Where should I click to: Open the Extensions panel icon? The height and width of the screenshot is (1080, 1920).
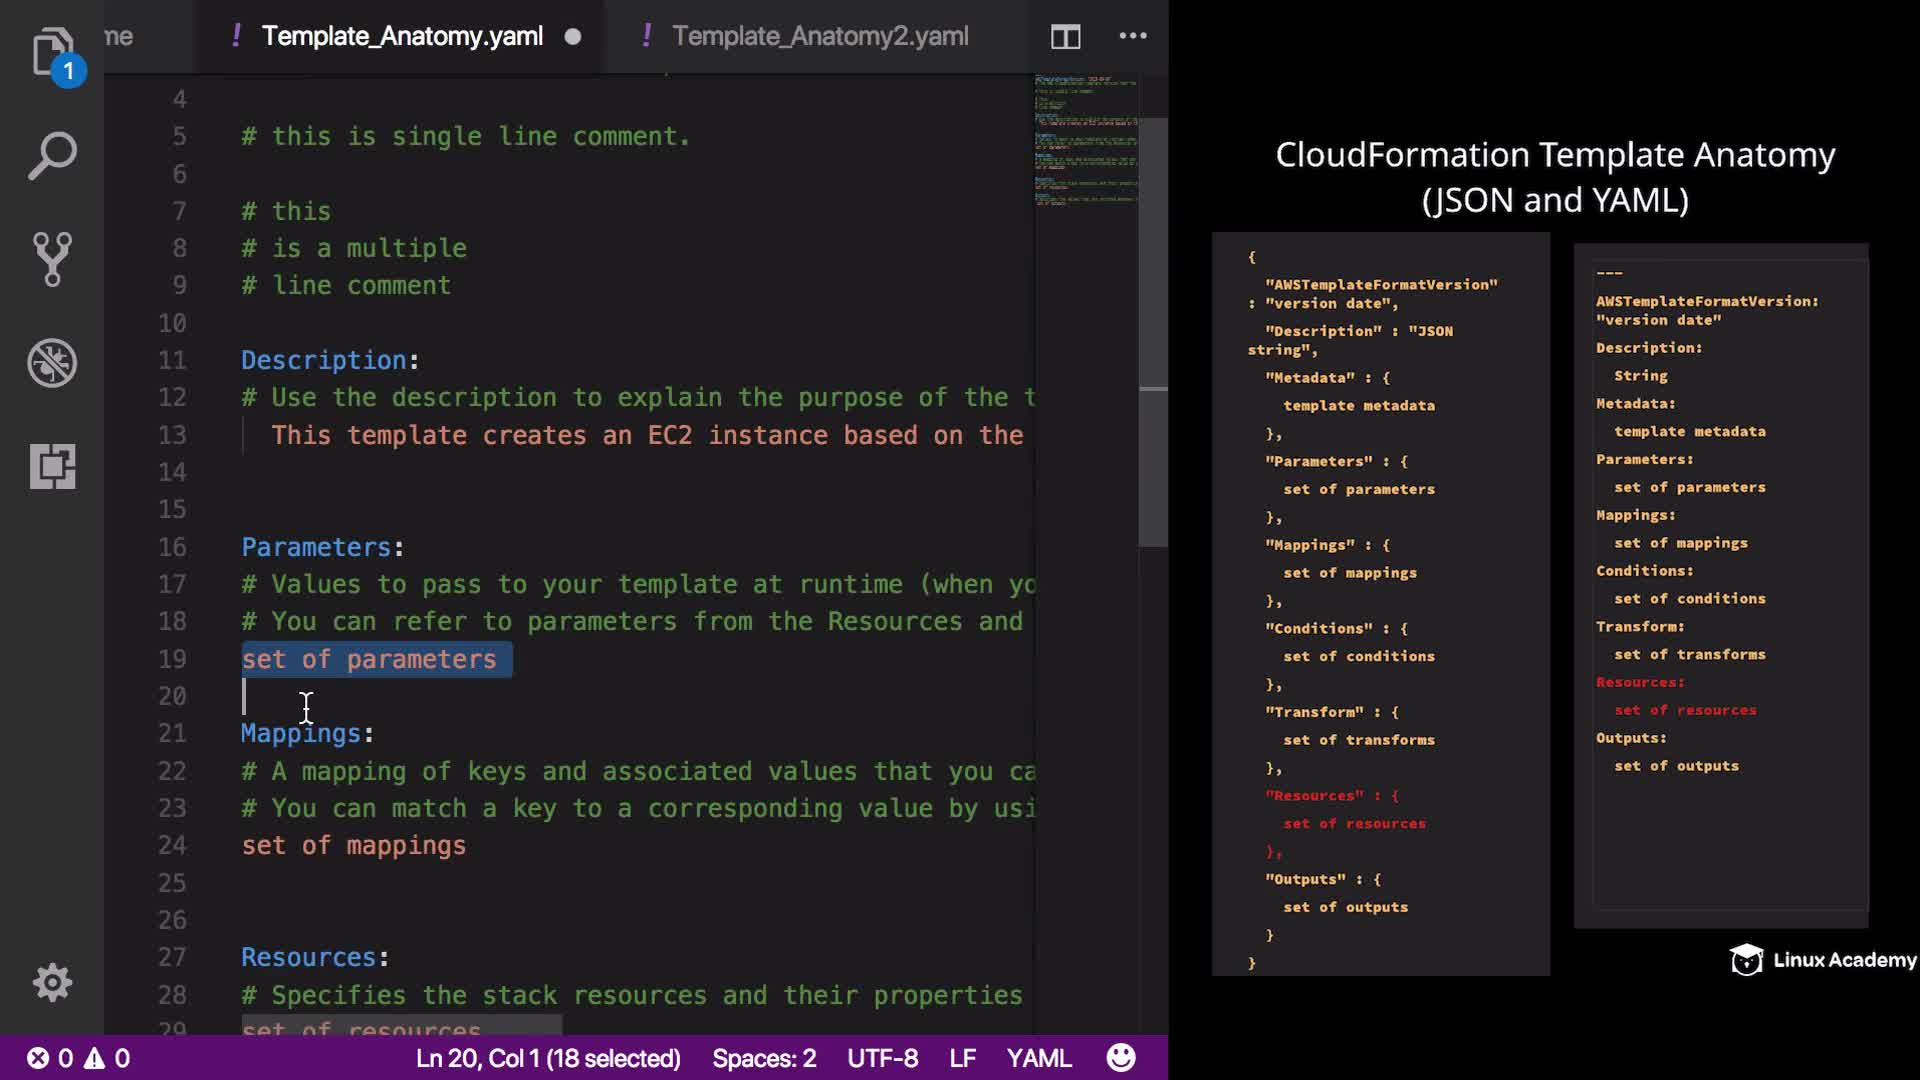point(52,466)
